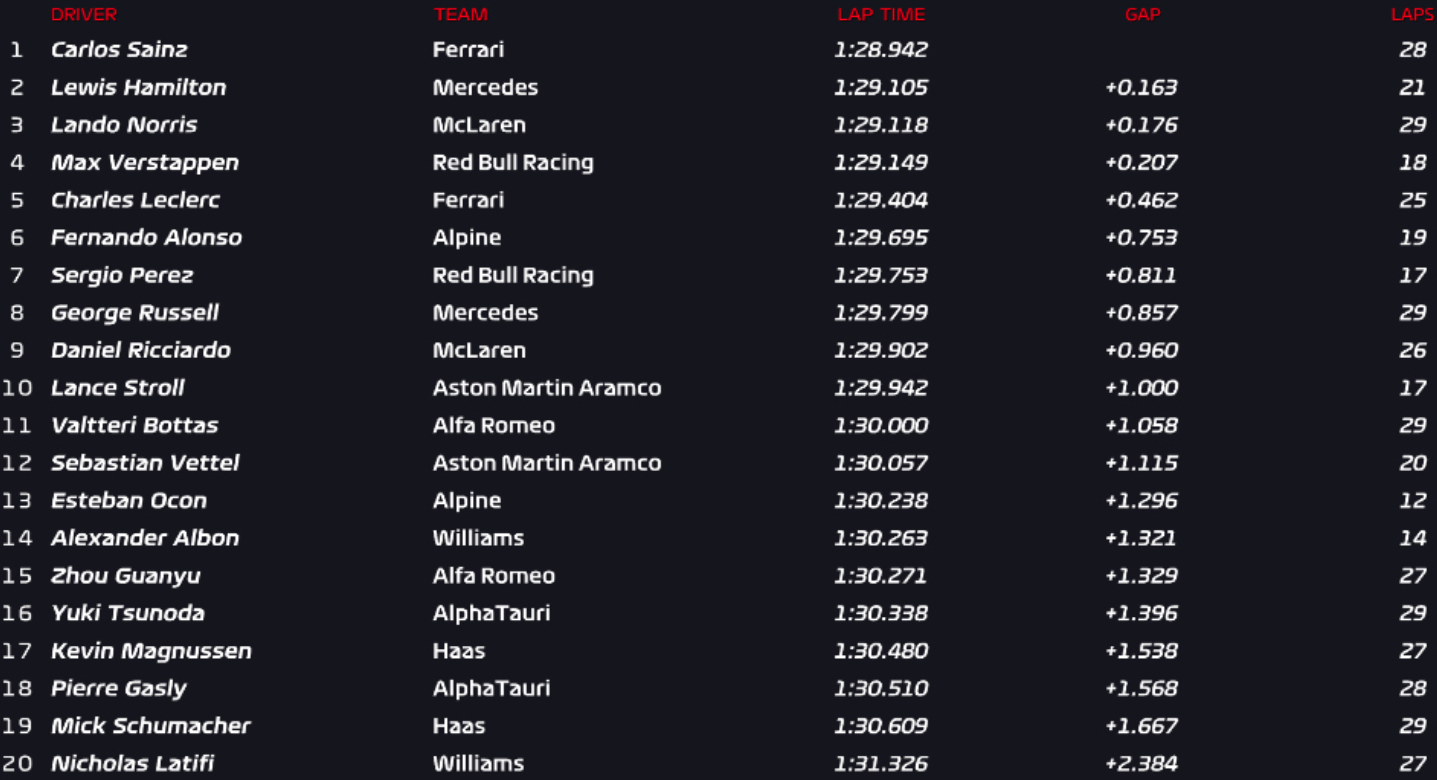Click the TEAM column header
The height and width of the screenshot is (780, 1437).
461,14
